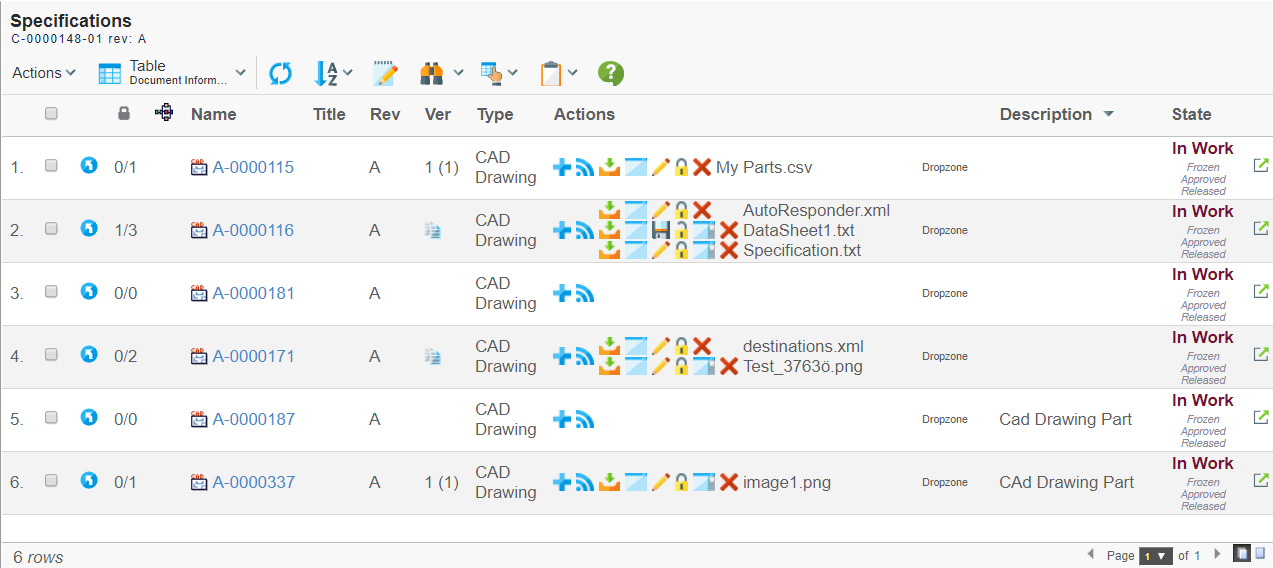Click the refresh icon in the toolbar

(x=281, y=73)
